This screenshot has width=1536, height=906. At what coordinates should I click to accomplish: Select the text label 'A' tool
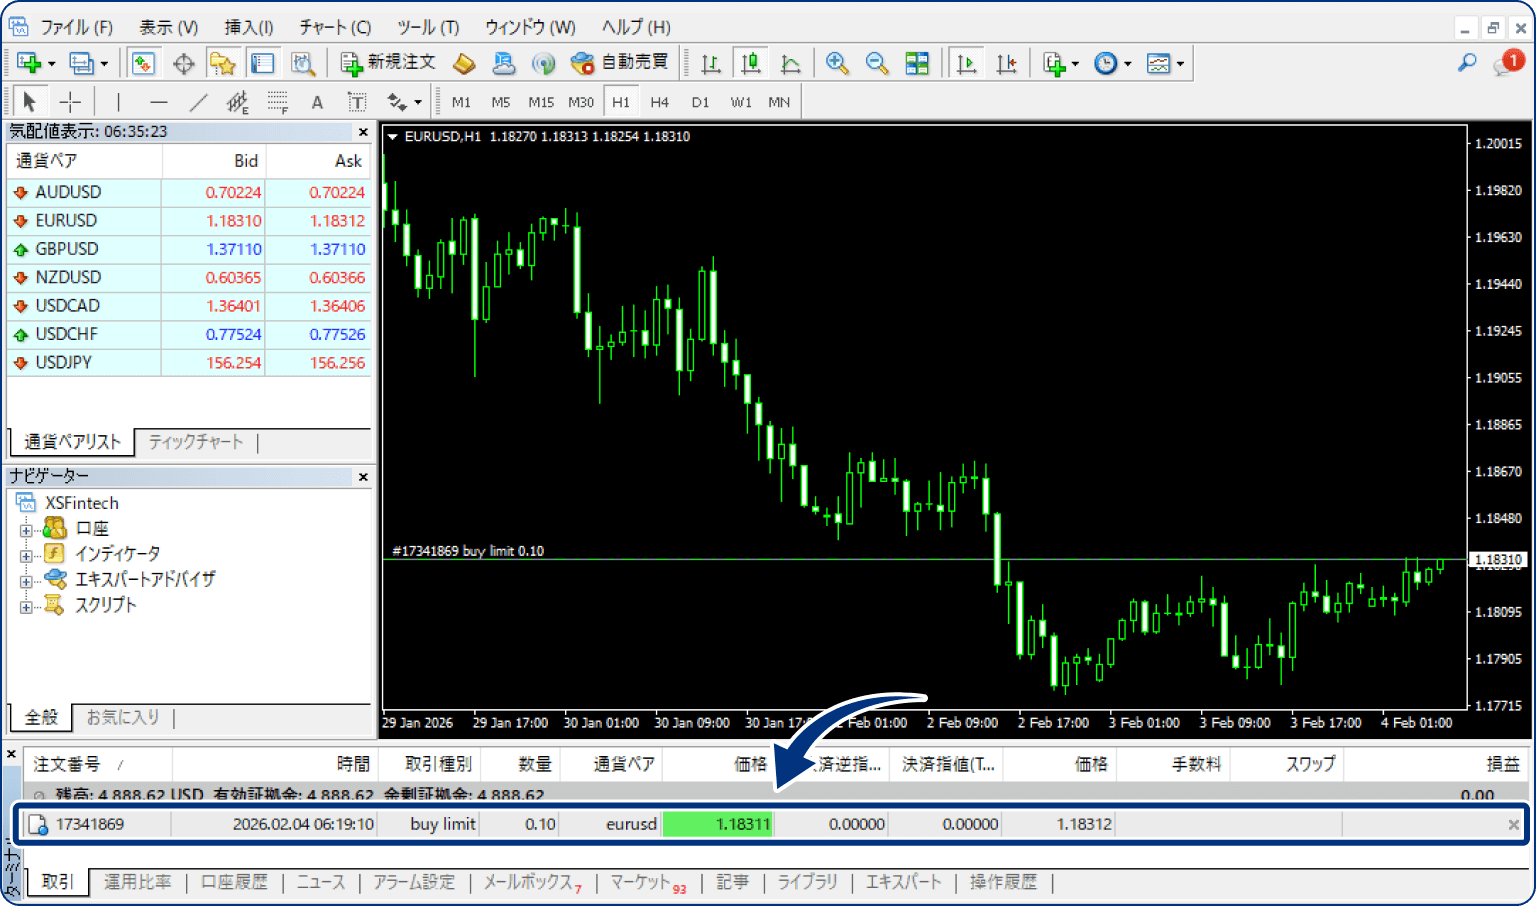coord(317,102)
